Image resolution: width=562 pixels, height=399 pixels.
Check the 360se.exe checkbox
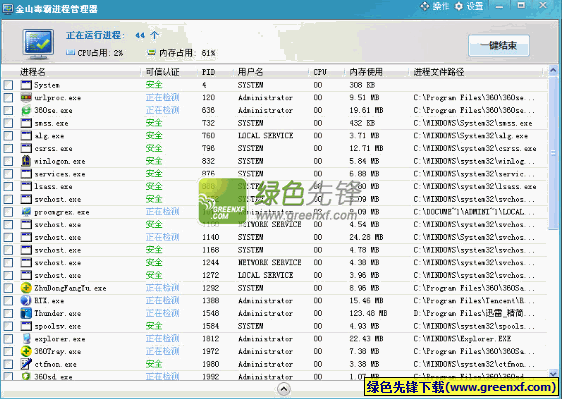[8, 110]
